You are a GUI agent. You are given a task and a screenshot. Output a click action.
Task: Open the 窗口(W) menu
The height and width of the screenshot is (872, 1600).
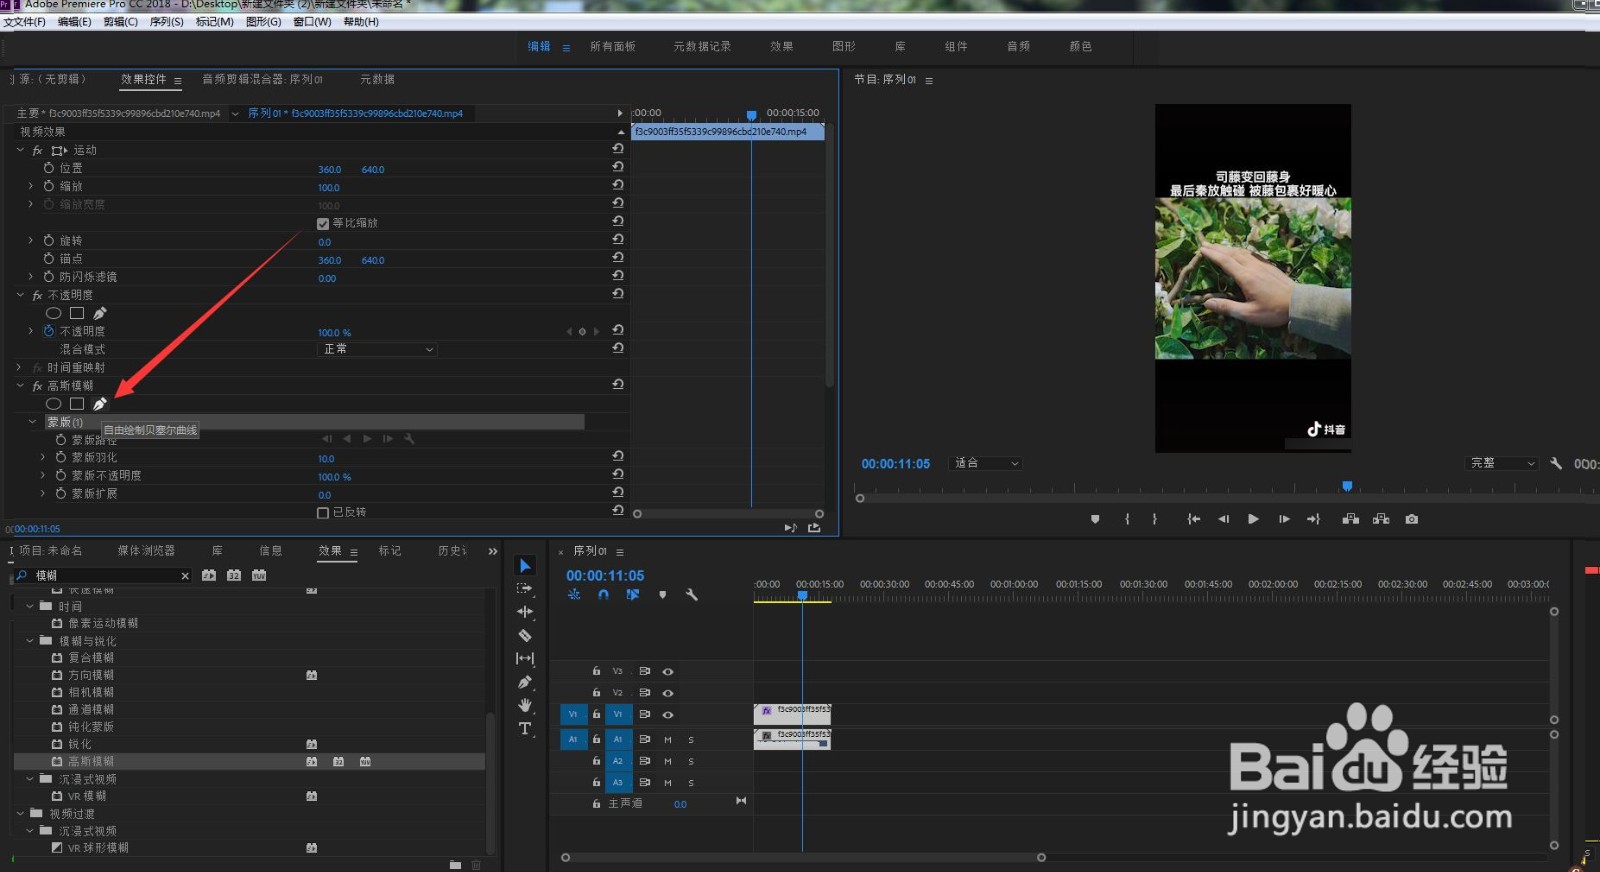point(312,21)
